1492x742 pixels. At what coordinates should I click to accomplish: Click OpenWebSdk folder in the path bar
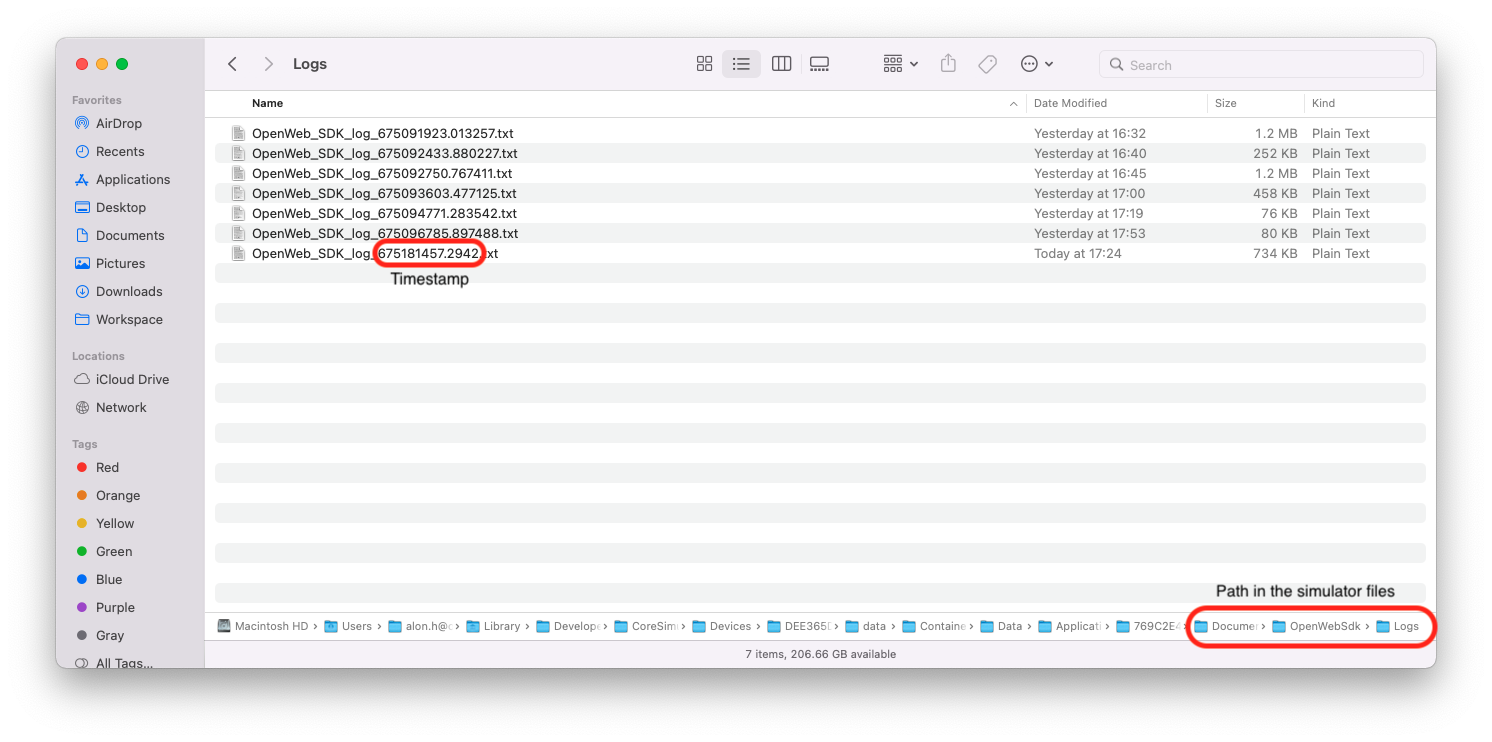pyautogui.click(x=1316, y=626)
